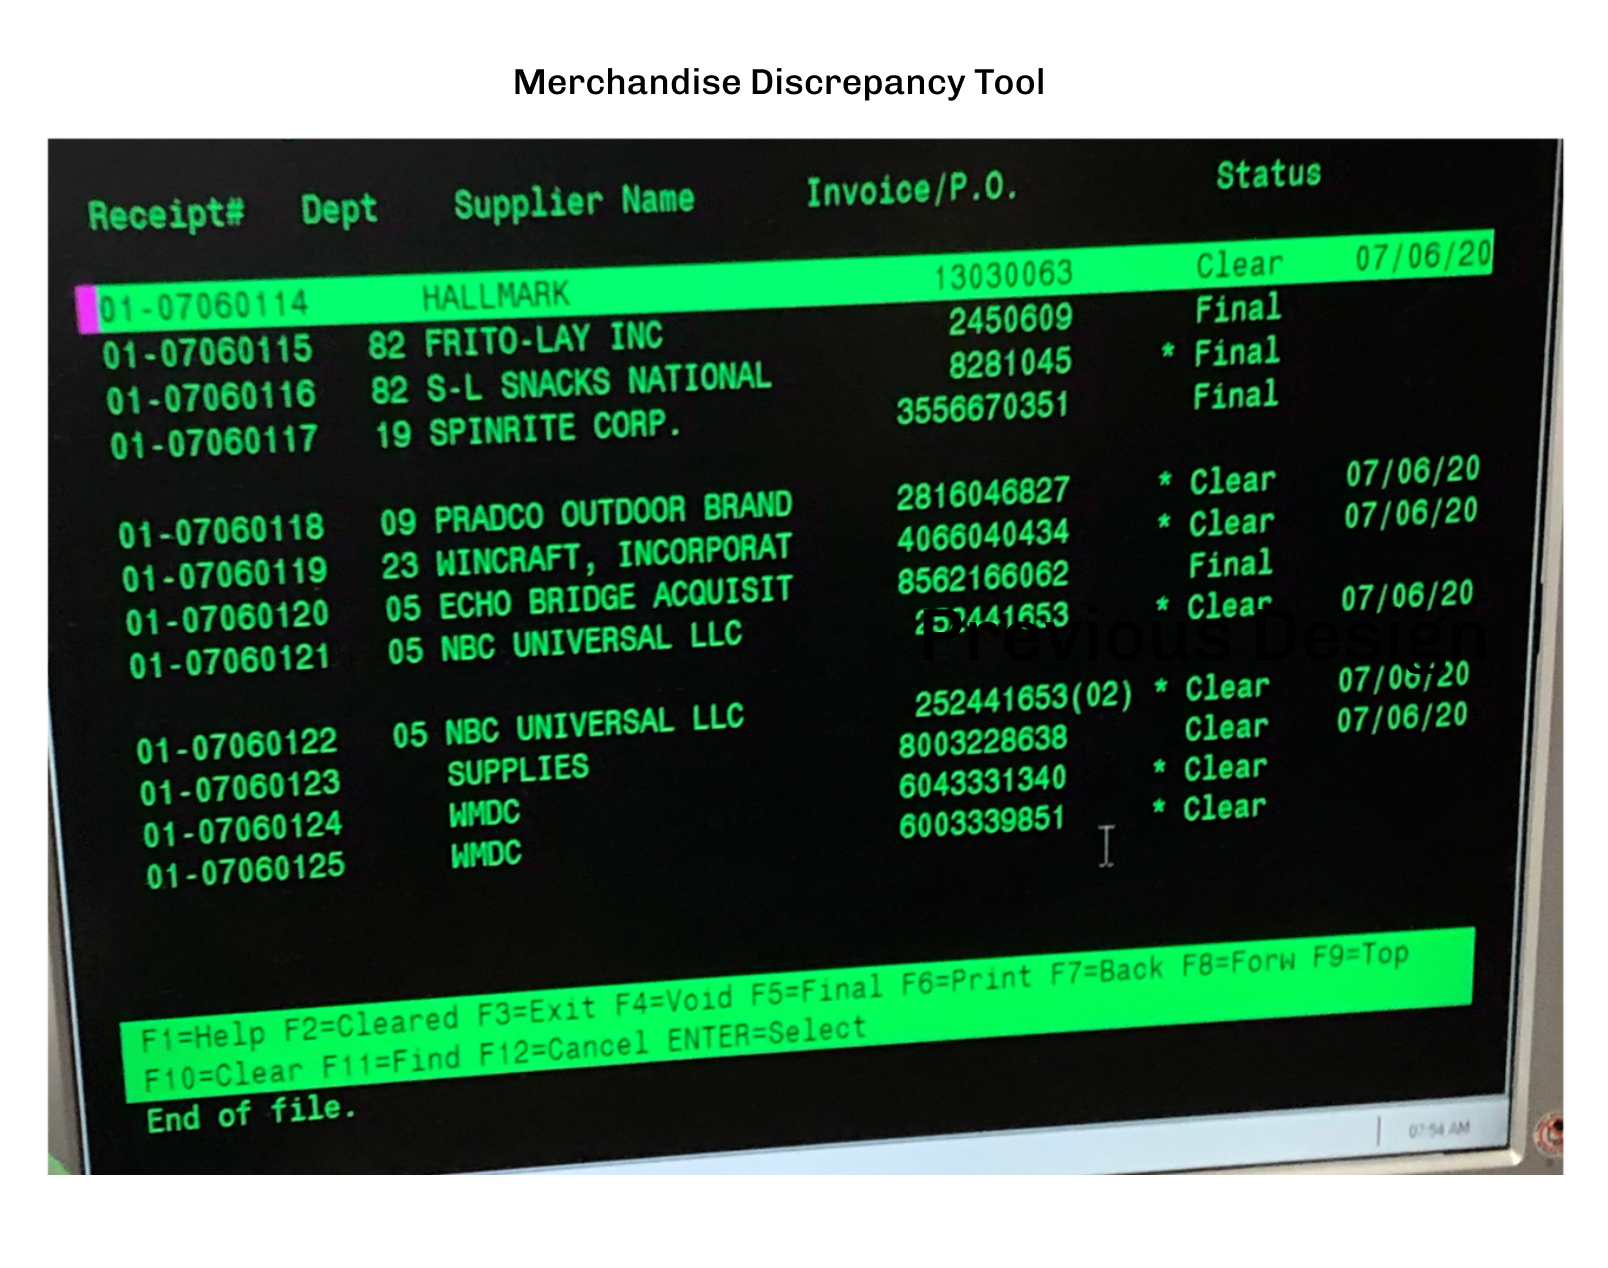Click the Receipt# column header
This screenshot has width=1608, height=1268.
click(166, 215)
